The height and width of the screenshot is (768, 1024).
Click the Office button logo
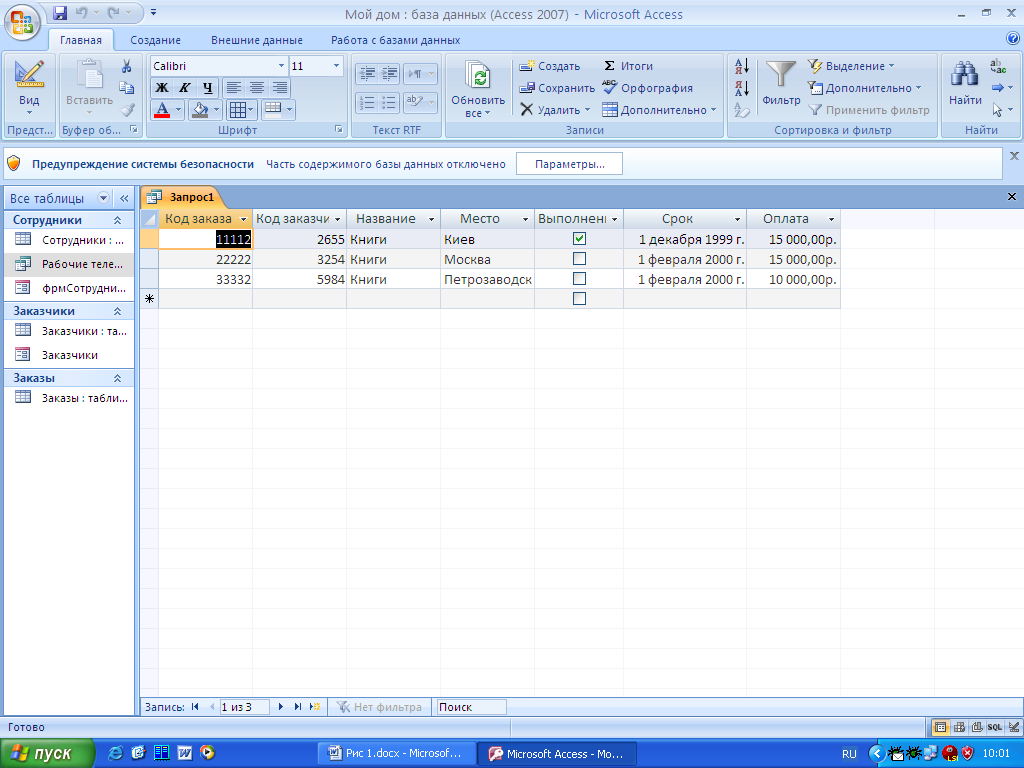[x=22, y=22]
